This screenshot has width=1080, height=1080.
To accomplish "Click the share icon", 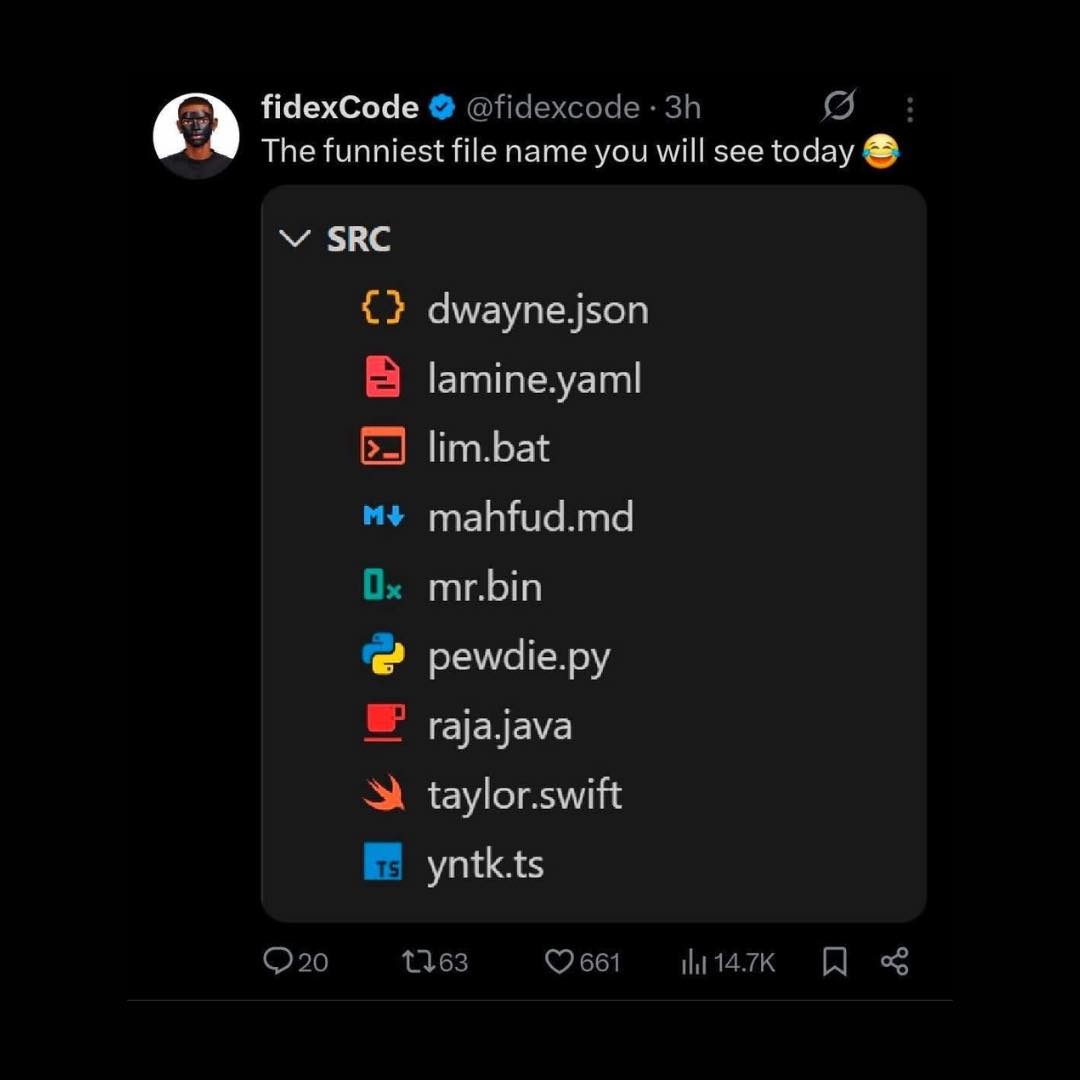I will pos(894,962).
